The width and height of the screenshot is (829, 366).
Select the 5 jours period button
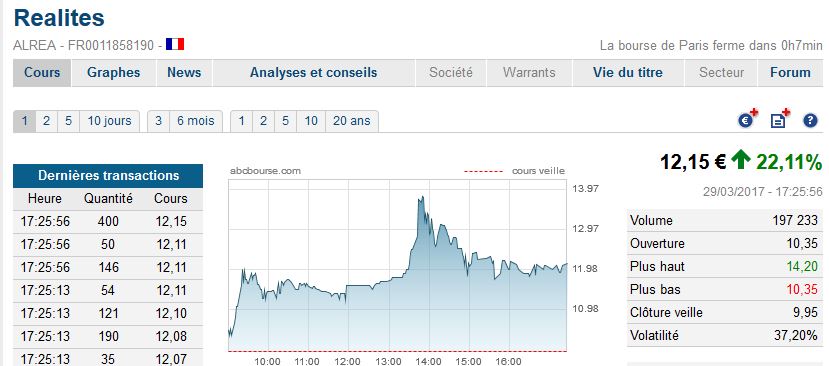click(x=68, y=121)
